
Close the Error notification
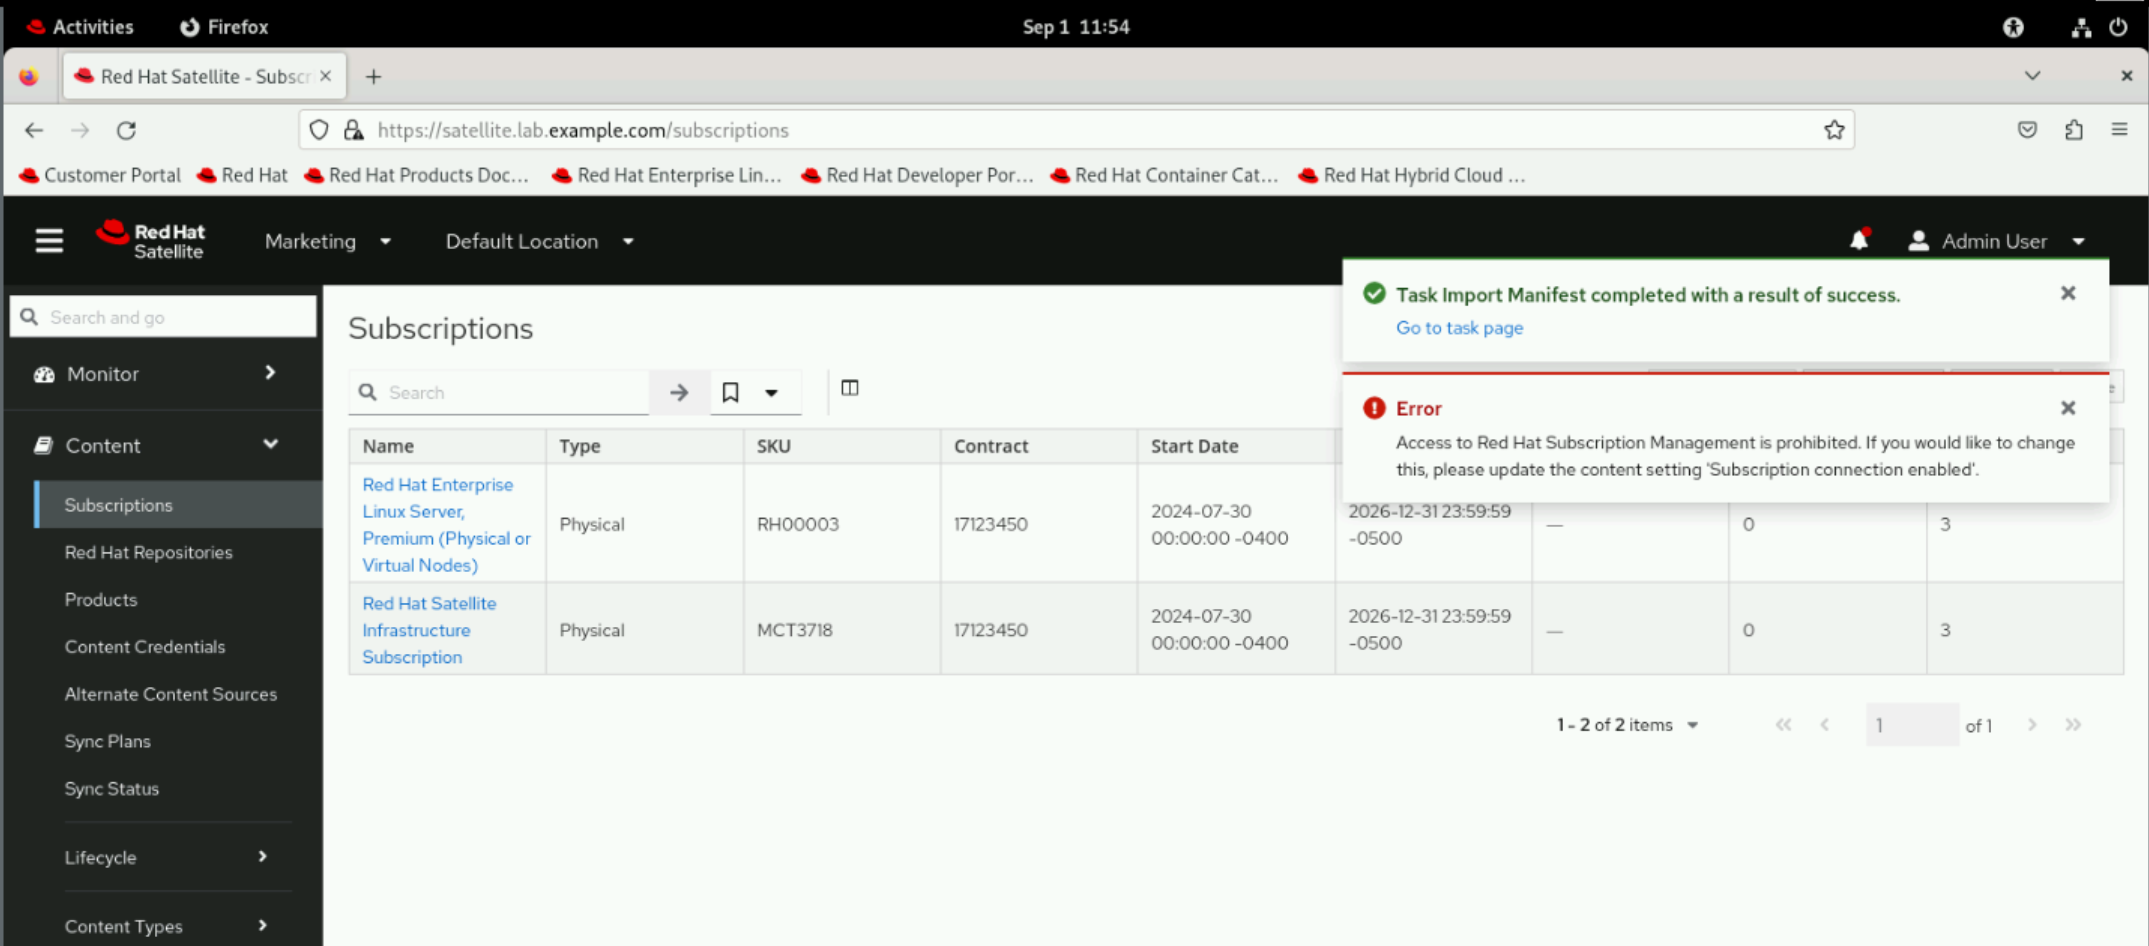pyautogui.click(x=2068, y=408)
